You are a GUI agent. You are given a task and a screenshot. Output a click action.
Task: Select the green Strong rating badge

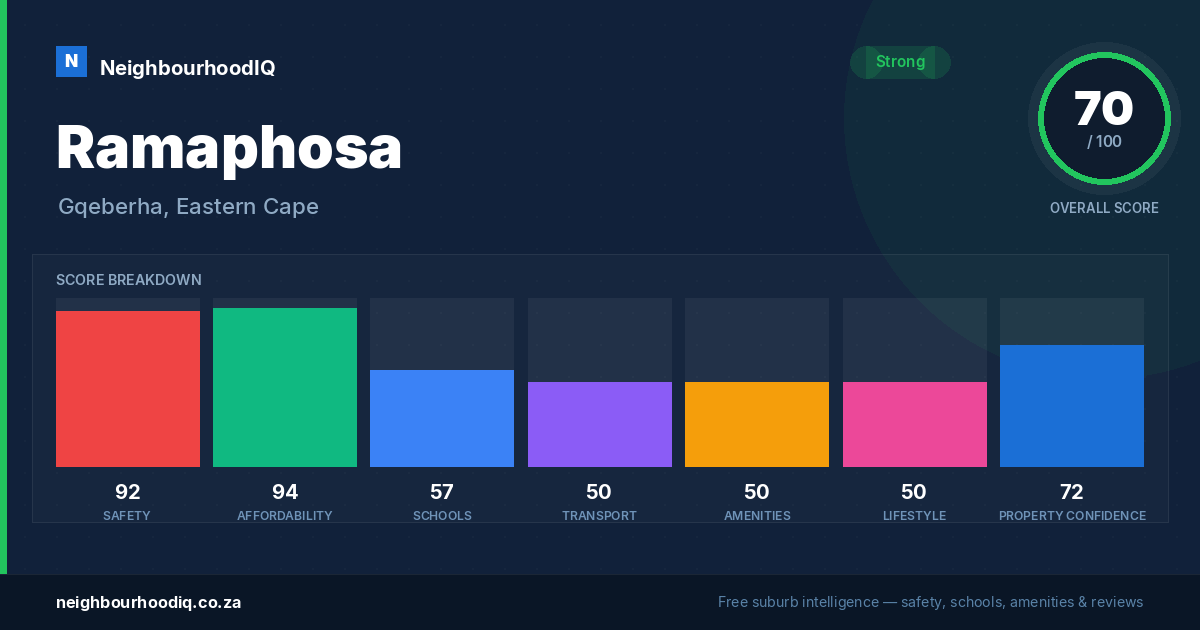coord(900,62)
